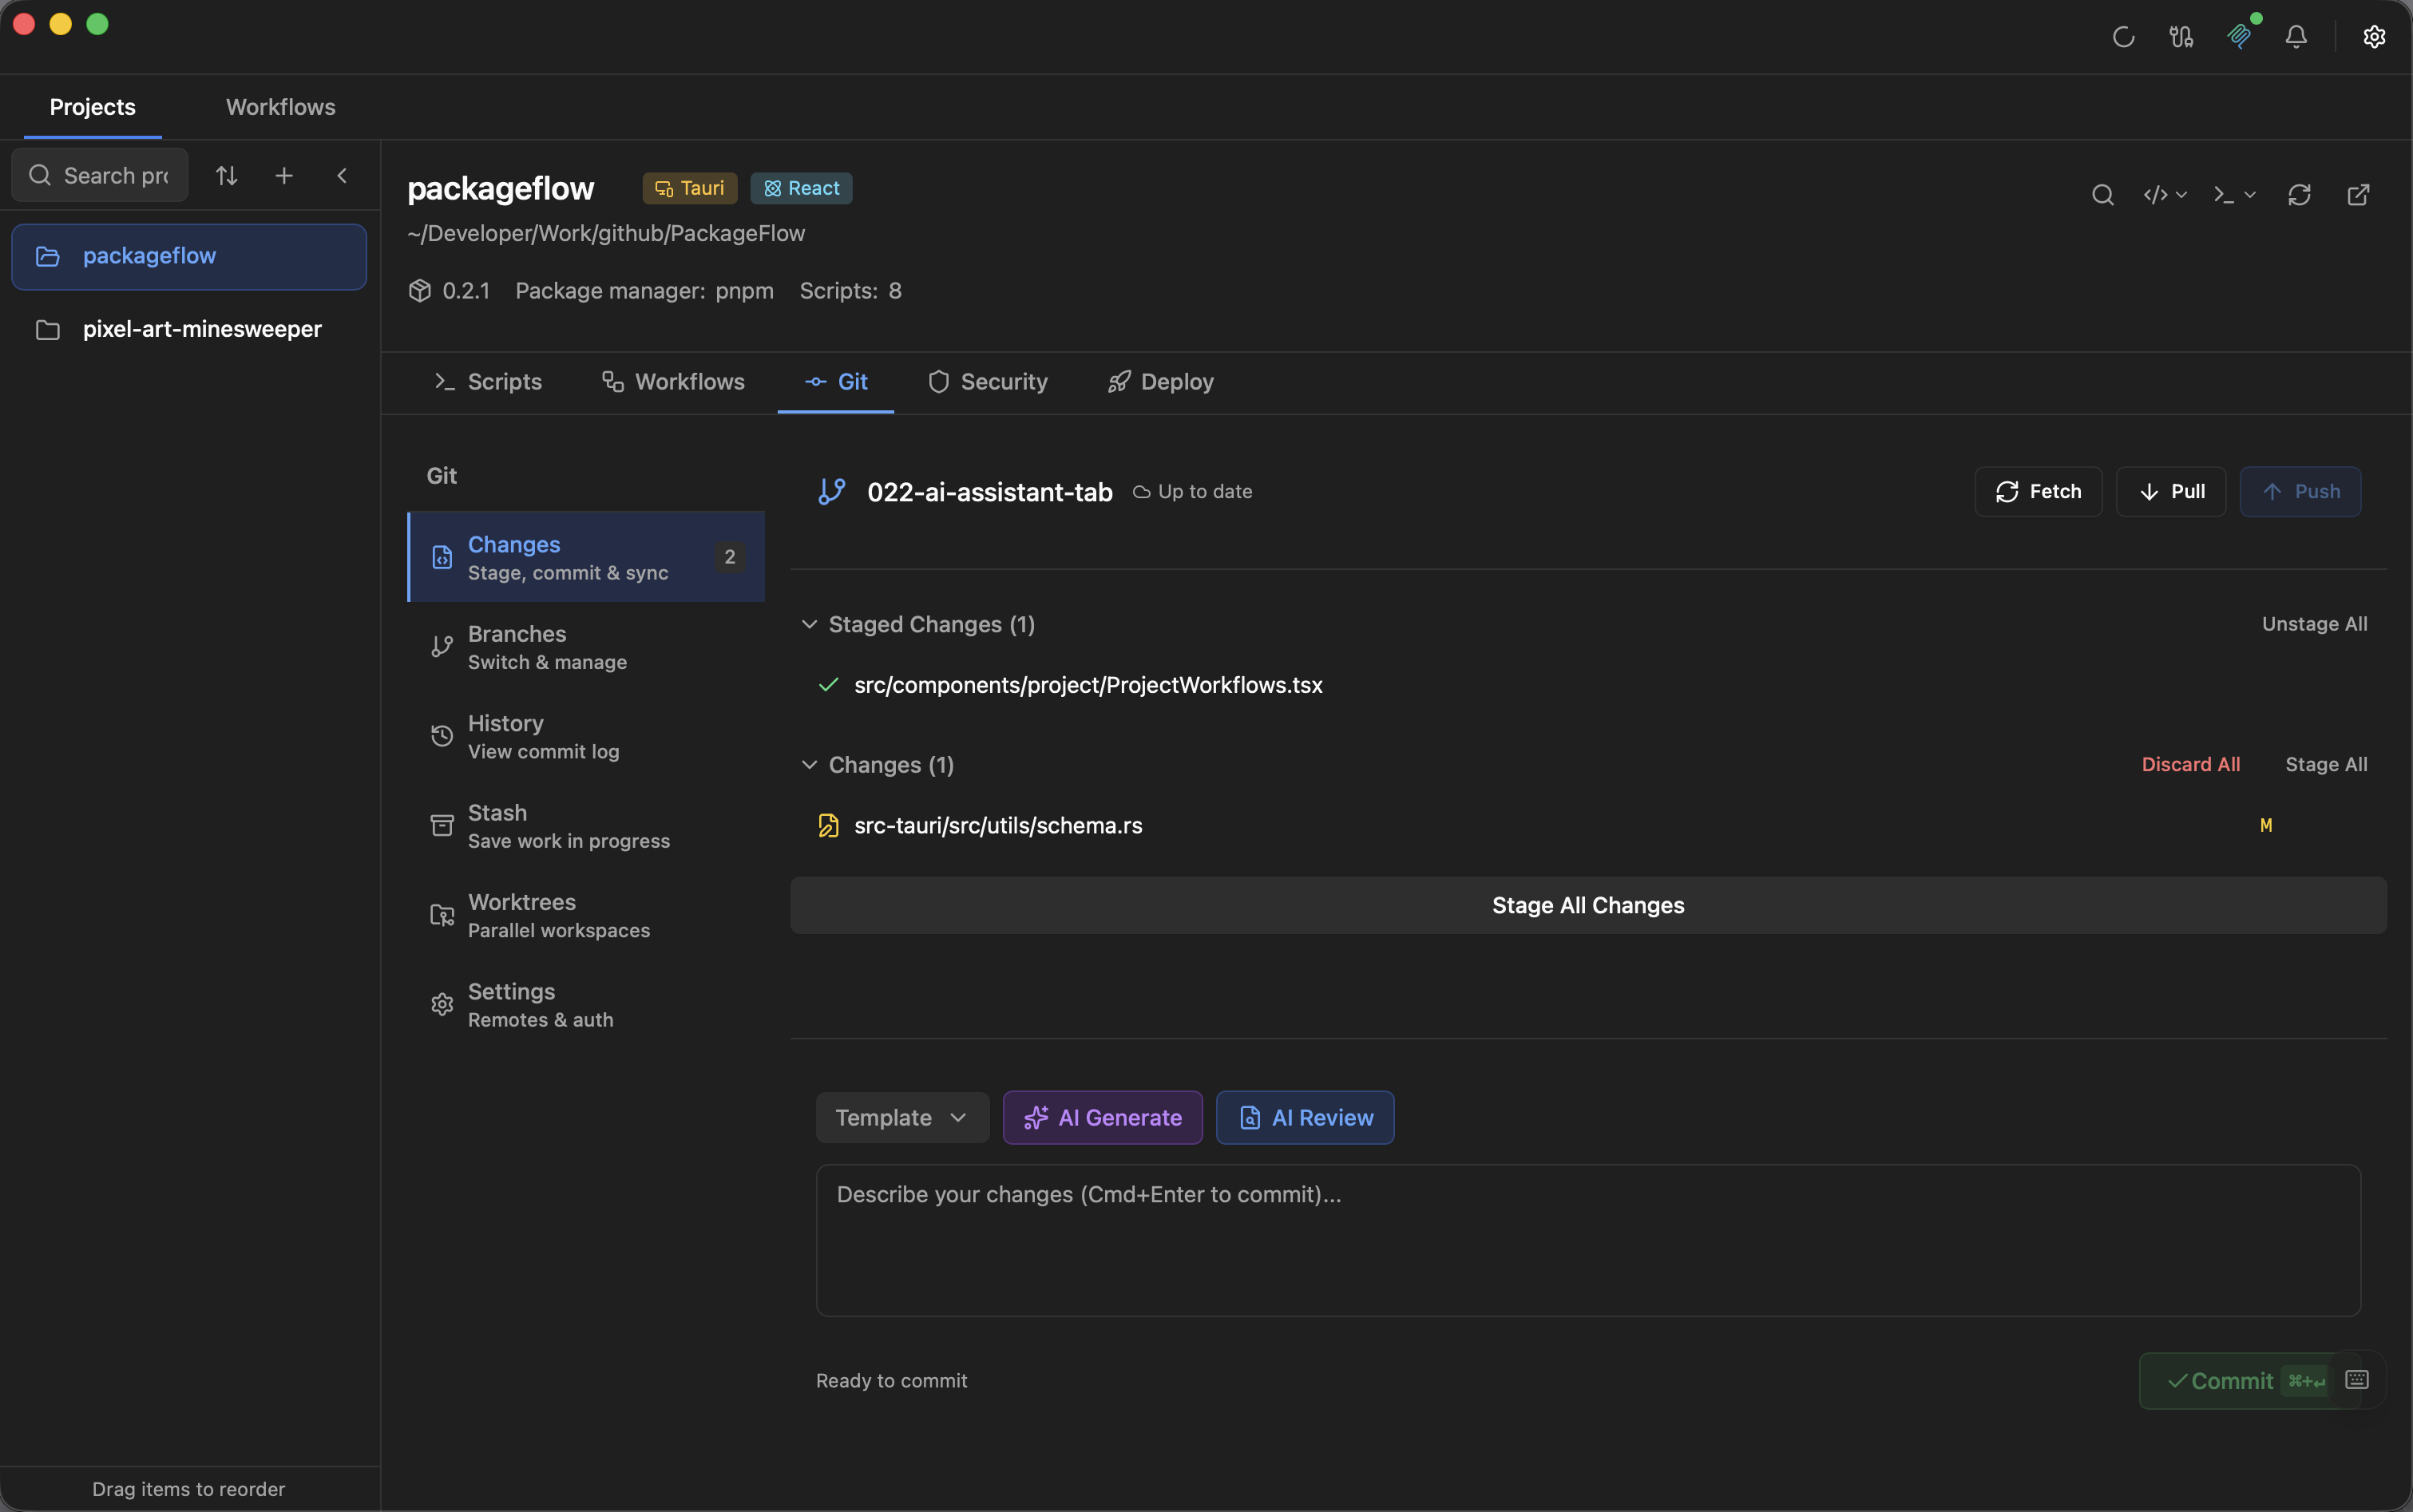Open app settings gear in title bar
Image resolution: width=2413 pixels, height=1512 pixels.
click(2373, 36)
